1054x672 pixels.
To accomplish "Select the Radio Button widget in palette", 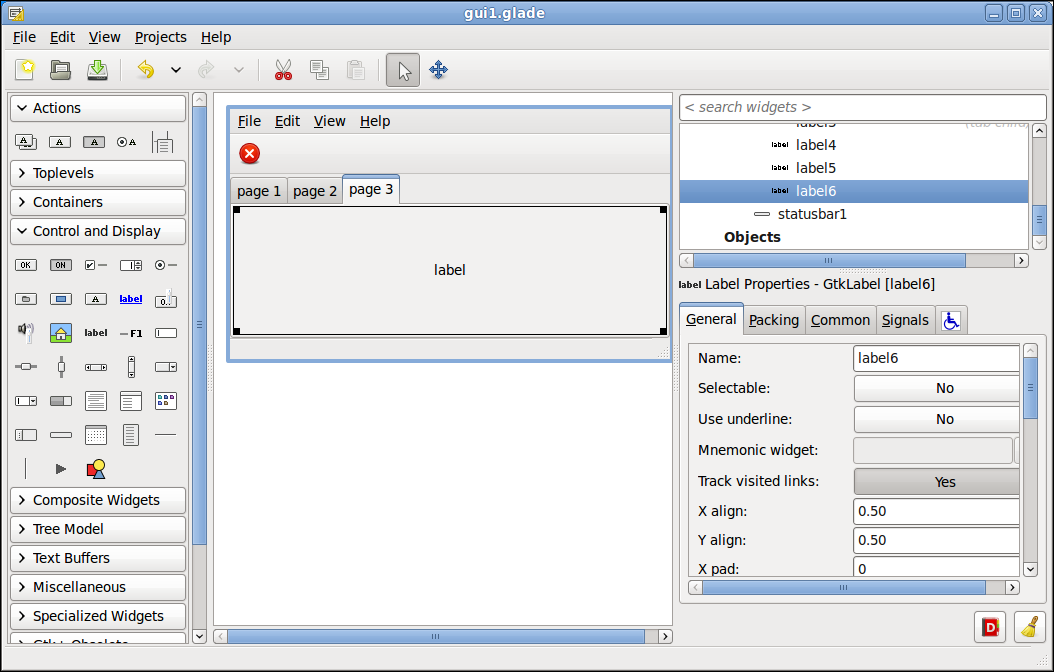I will click(x=165, y=265).
